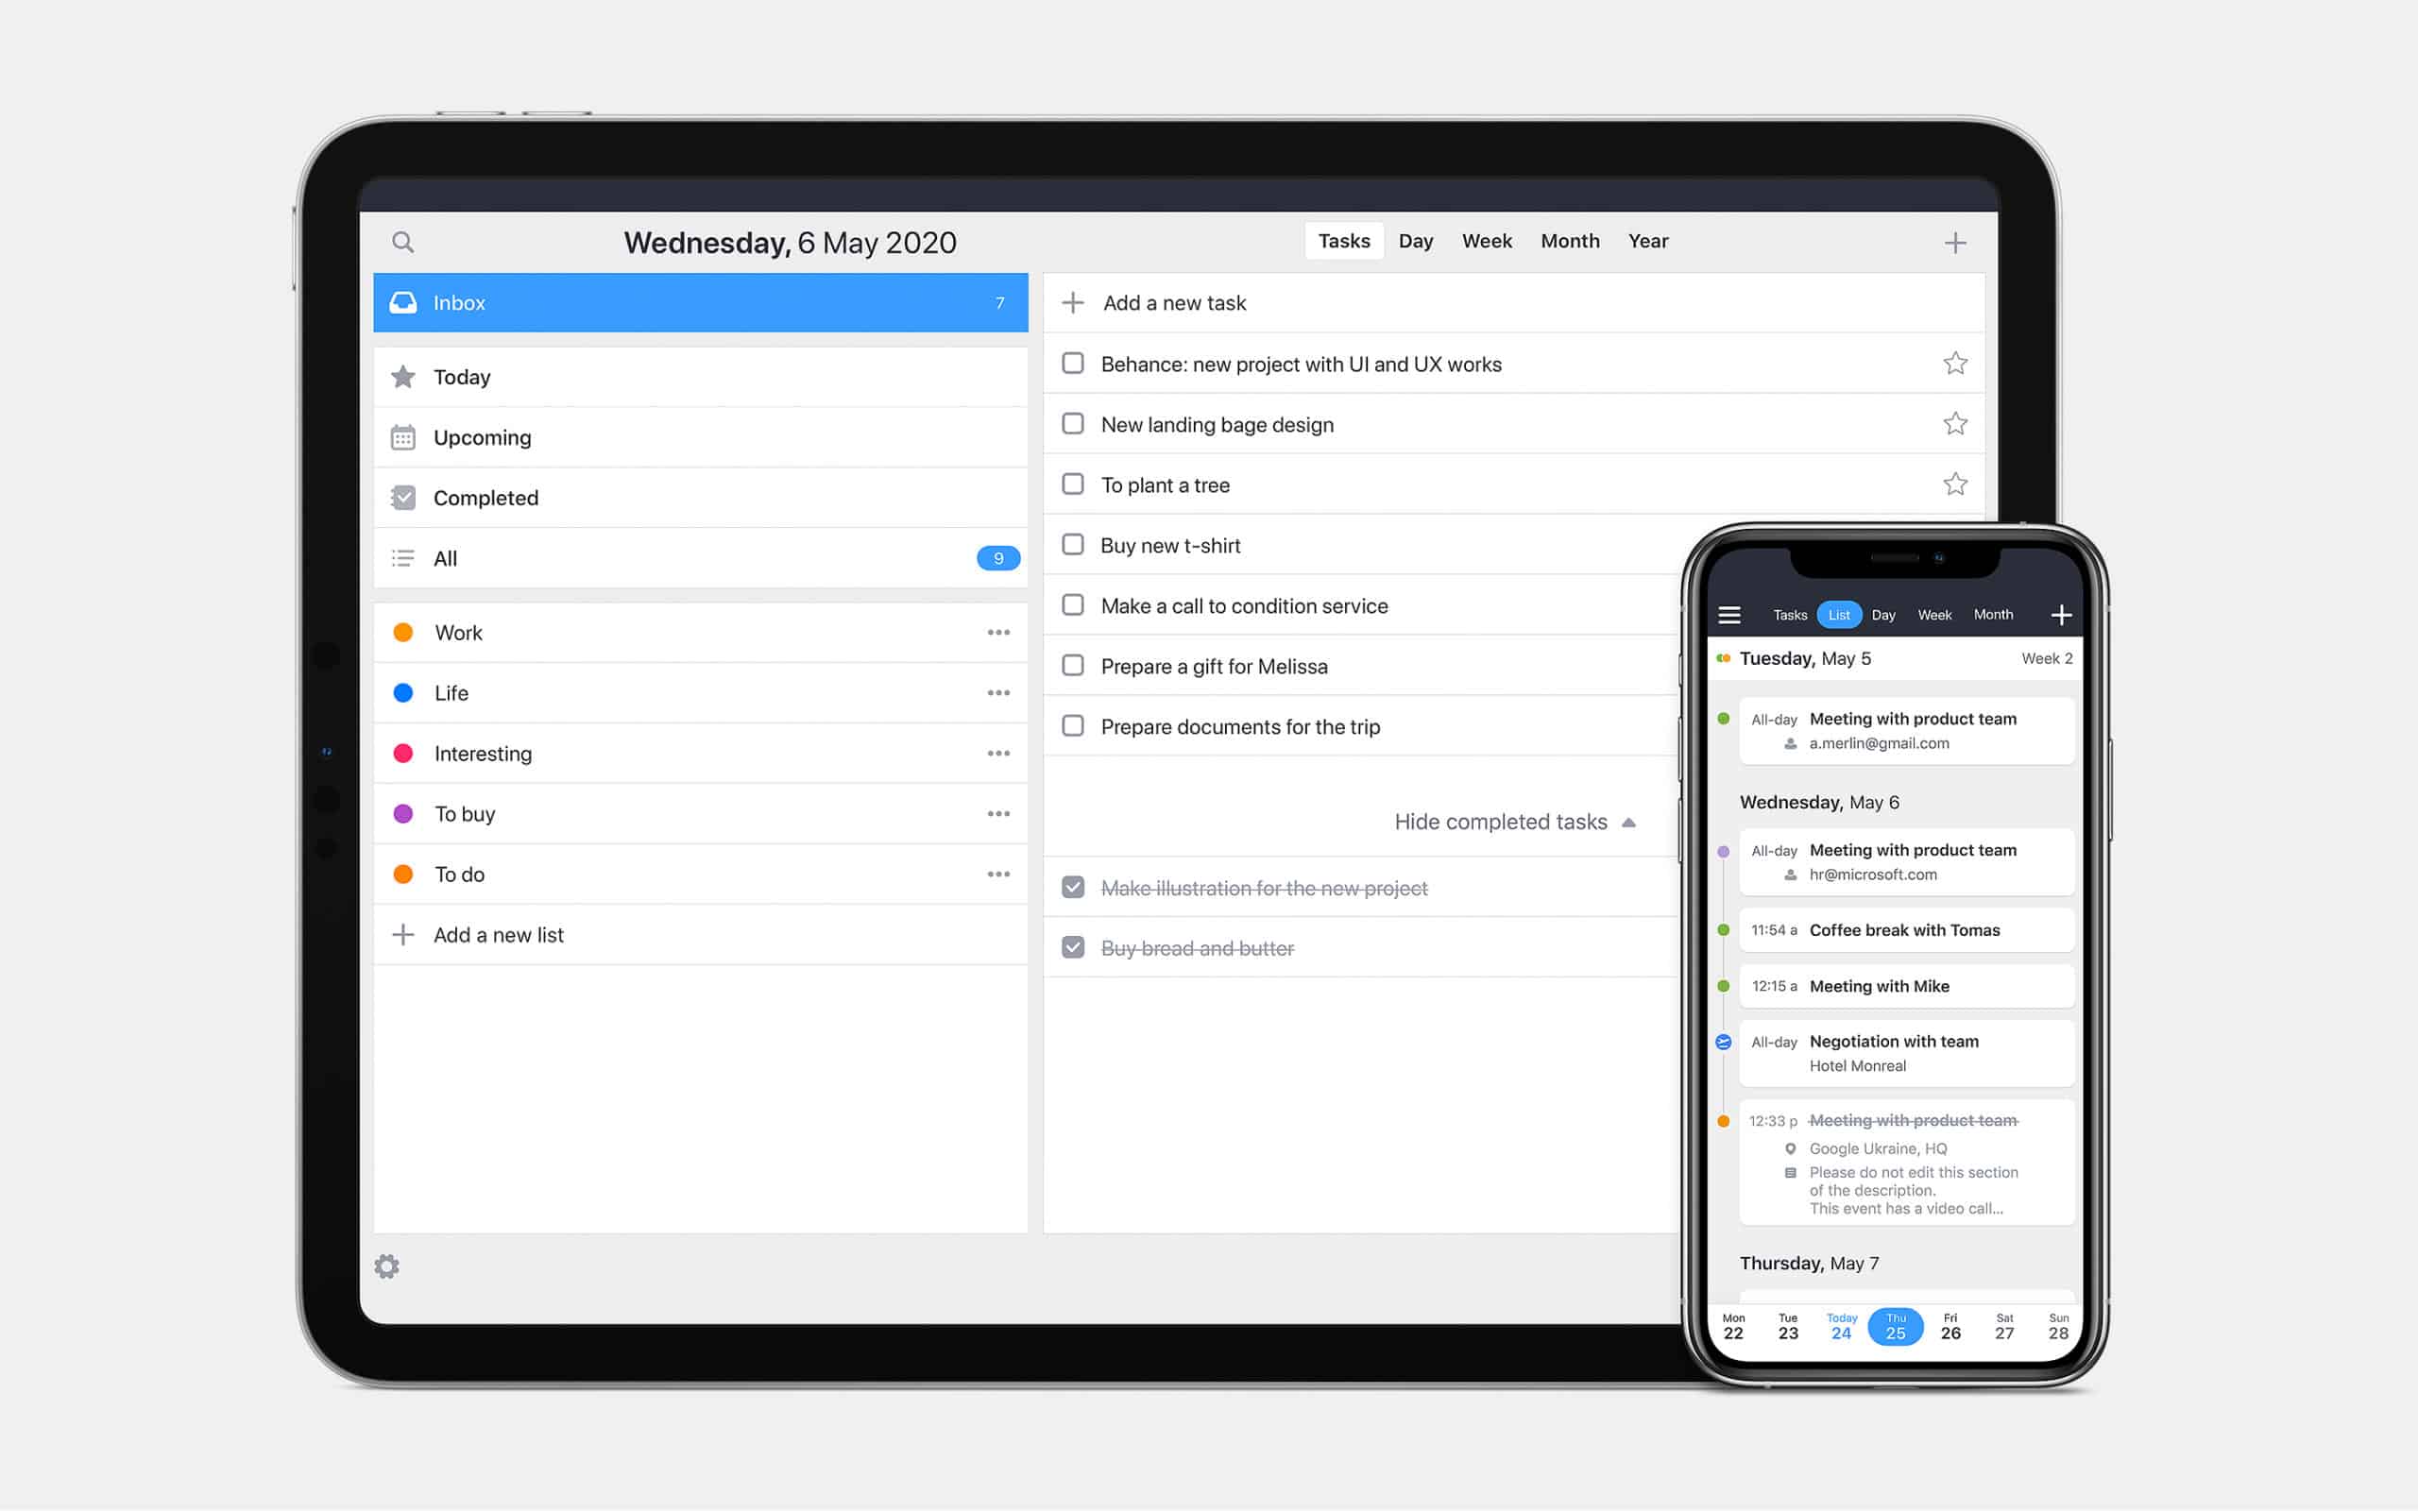Click the search magnifier icon
This screenshot has height=1512, width=2418.
pos(400,241)
